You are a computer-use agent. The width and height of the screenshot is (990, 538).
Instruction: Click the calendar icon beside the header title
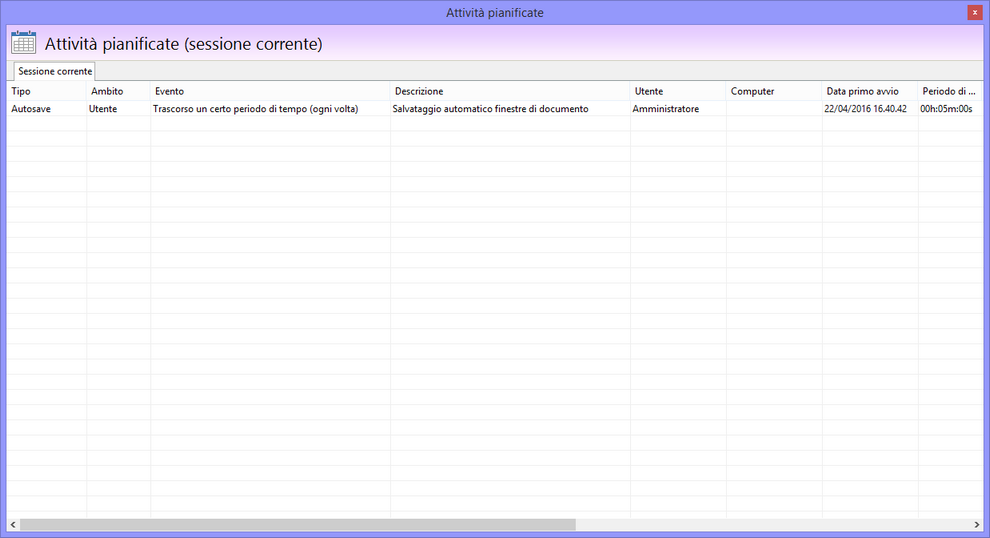(23, 44)
